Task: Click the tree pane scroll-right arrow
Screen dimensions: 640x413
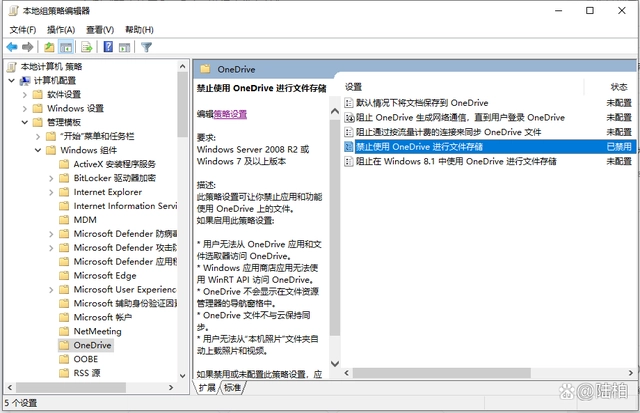Action: pos(171,387)
